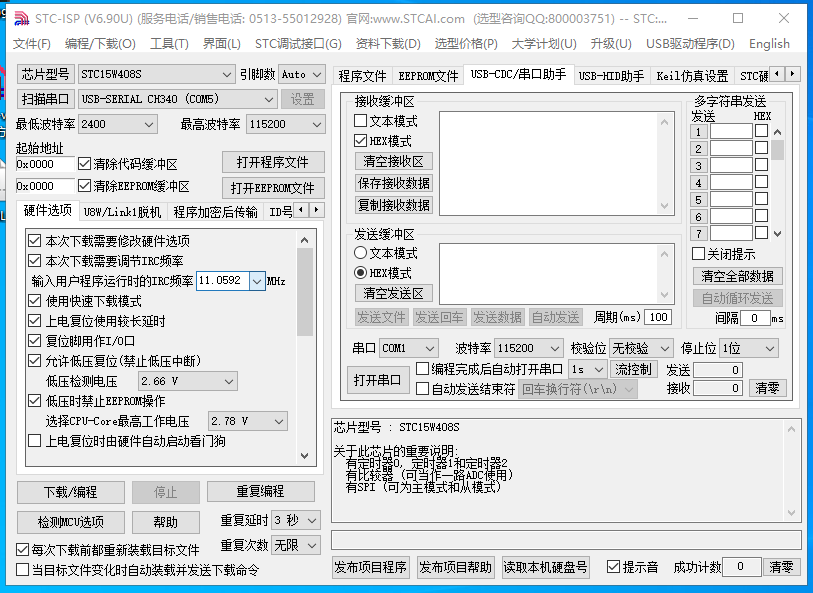This screenshot has width=813, height=593.
Task: Switch to Keil仿真设置 tab
Action: 692,76
